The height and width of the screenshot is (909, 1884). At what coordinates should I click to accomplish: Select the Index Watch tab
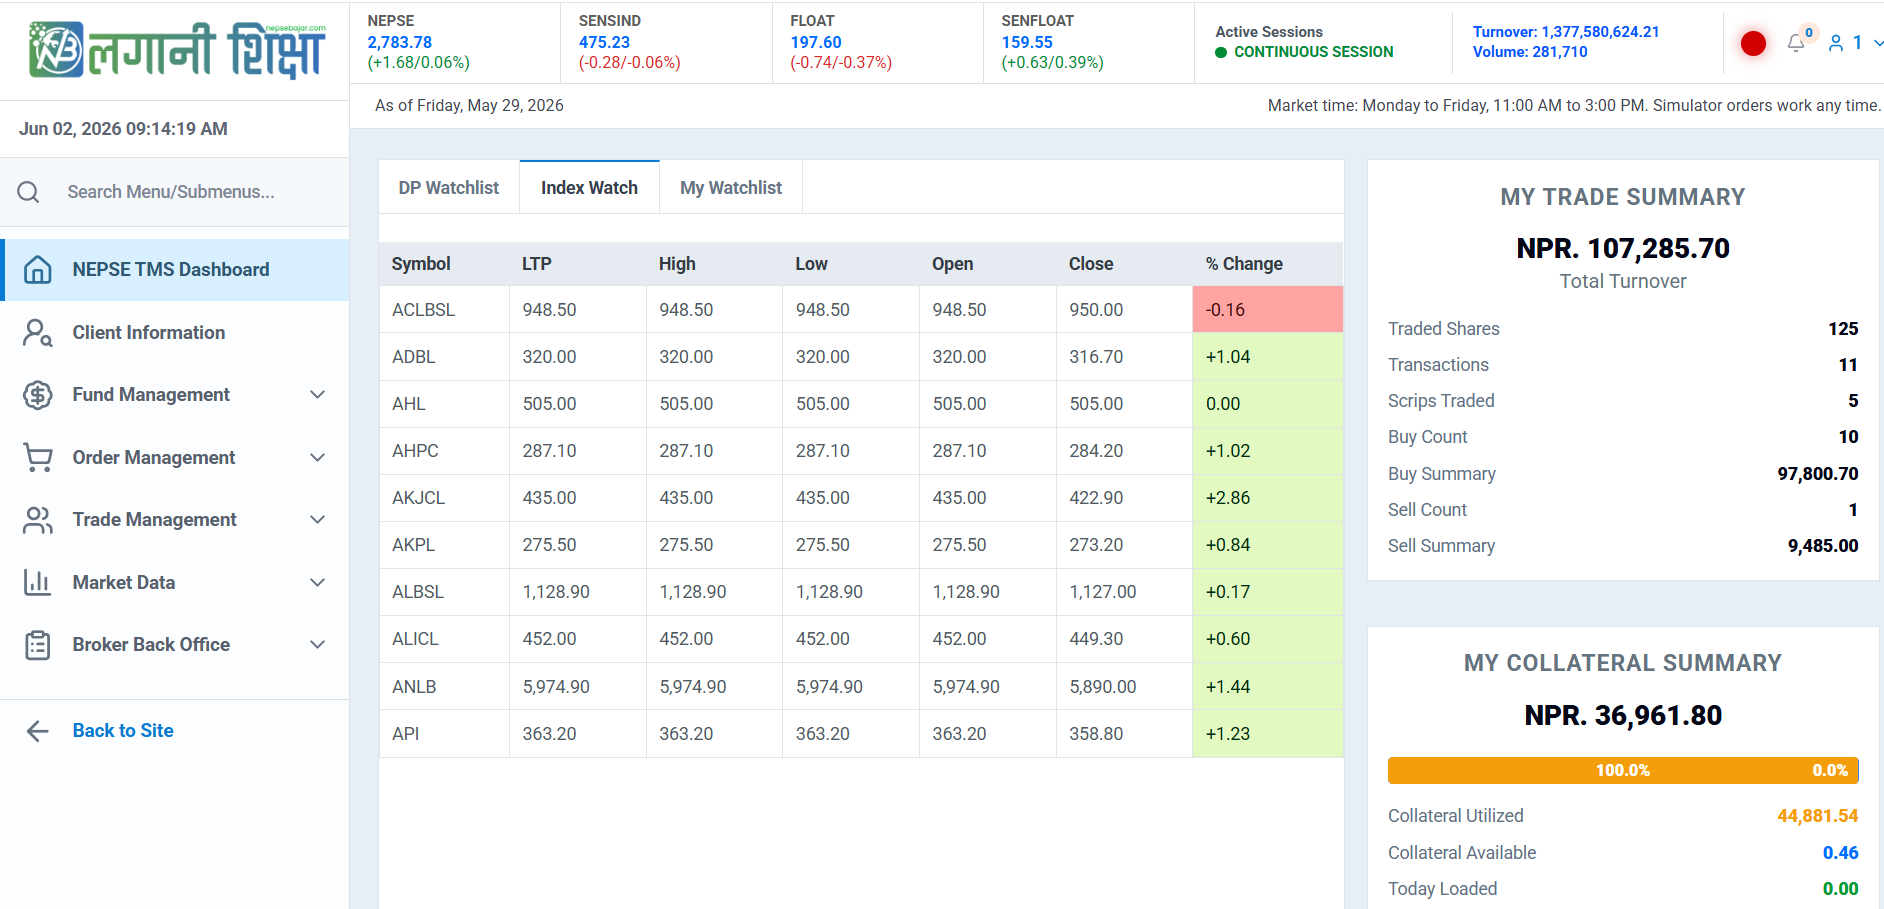pos(589,188)
